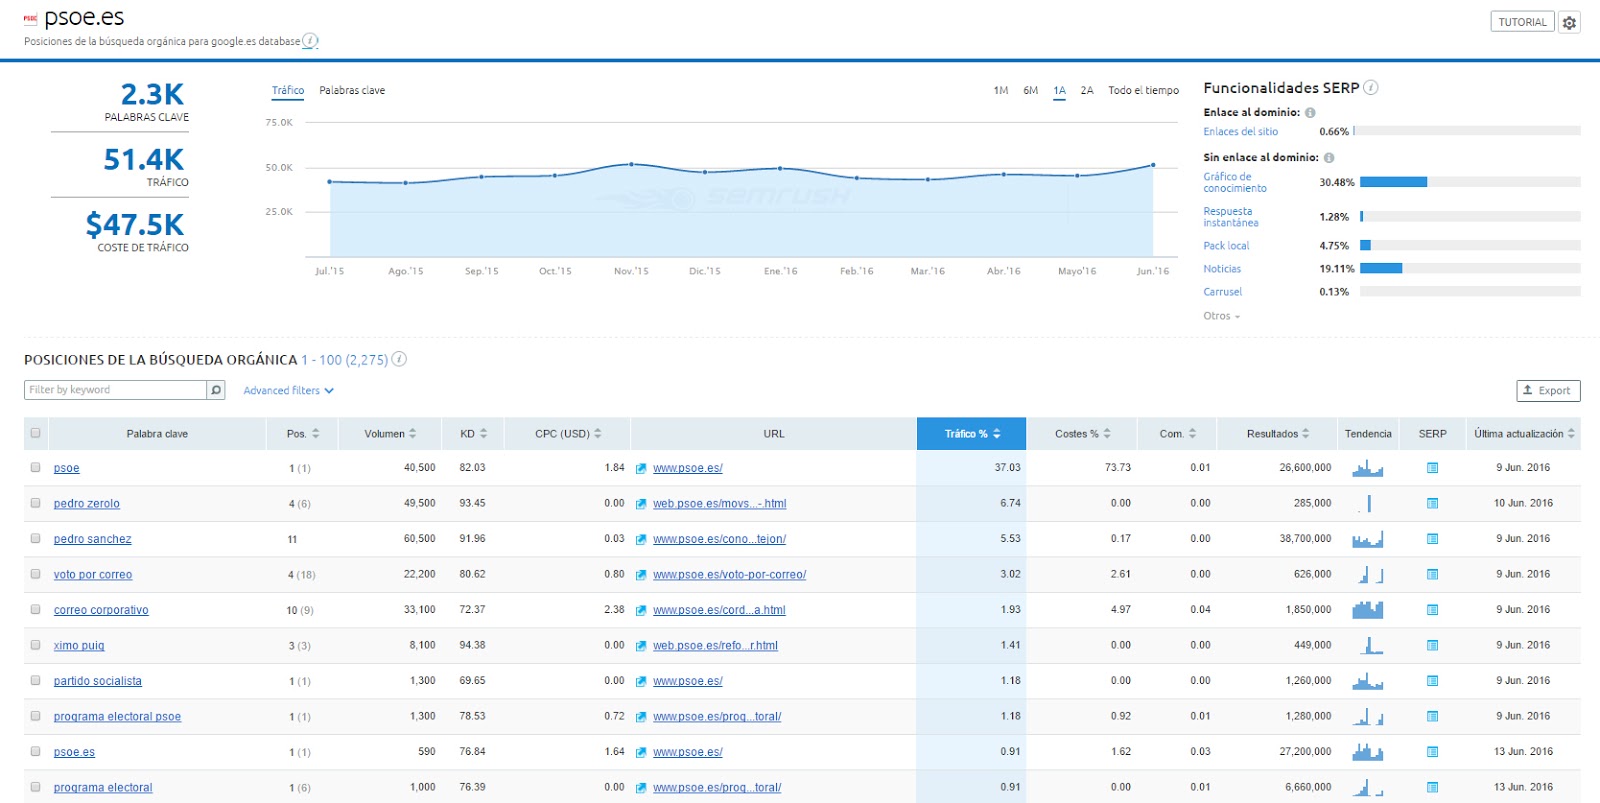Check the box for psoe row
Viewport: 1600px width, 803px height.
click(35, 467)
